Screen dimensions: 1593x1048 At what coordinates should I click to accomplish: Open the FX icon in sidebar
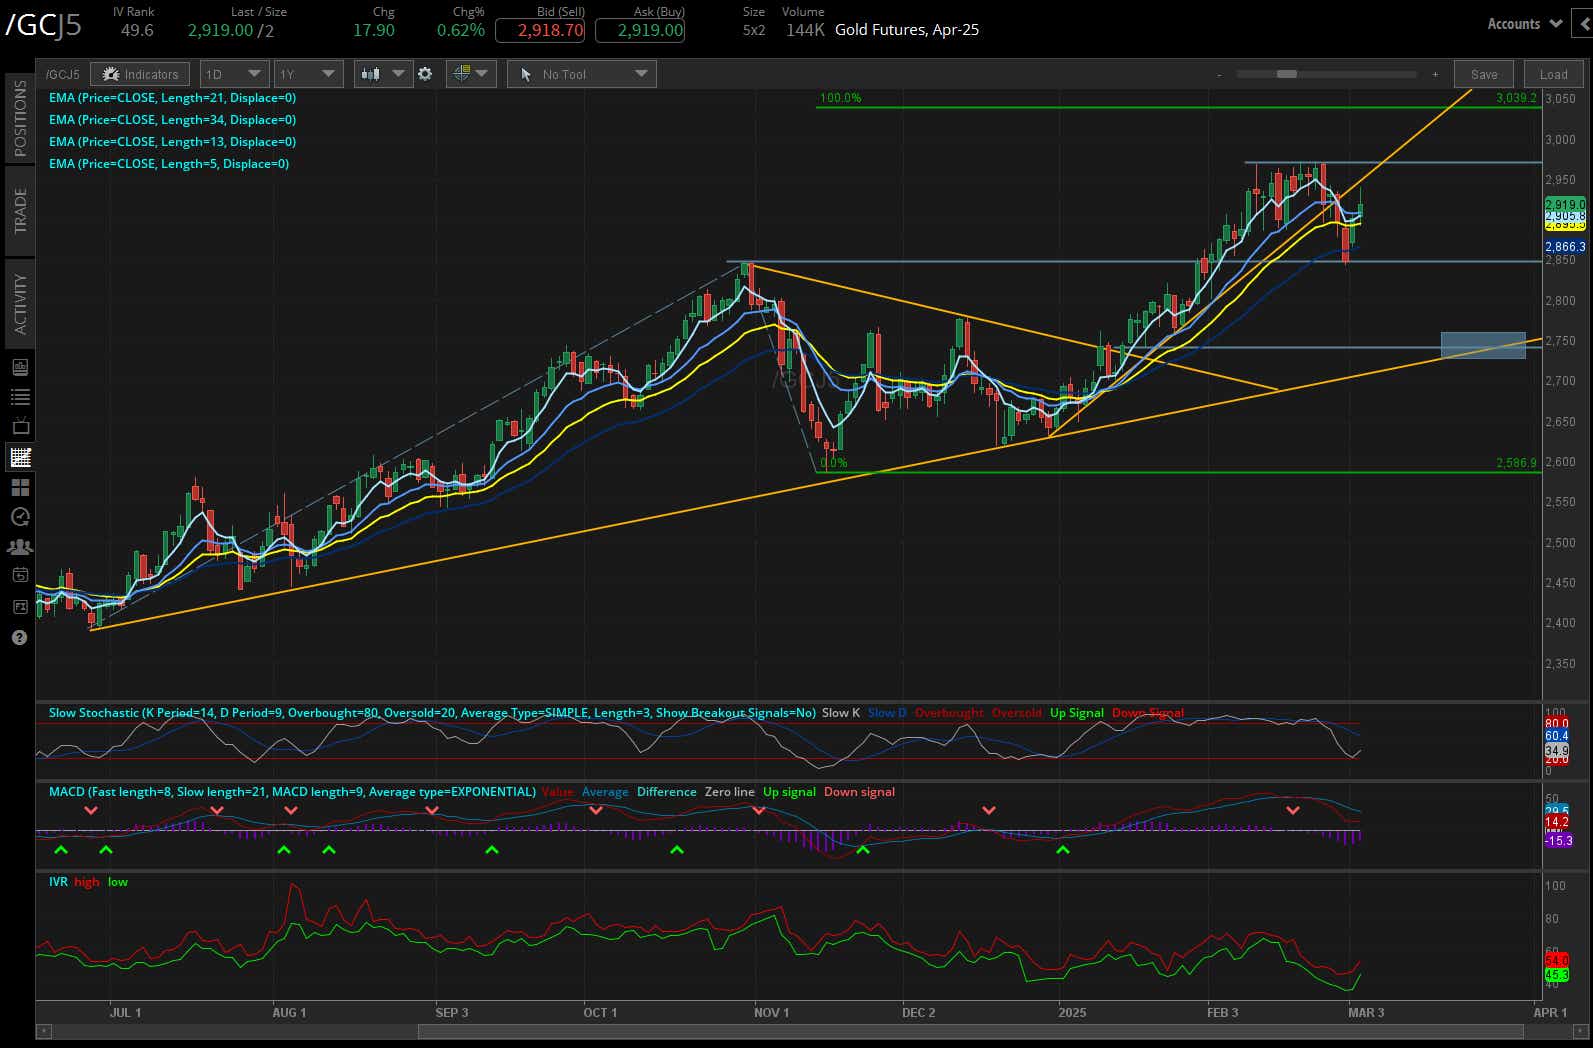click(x=20, y=606)
